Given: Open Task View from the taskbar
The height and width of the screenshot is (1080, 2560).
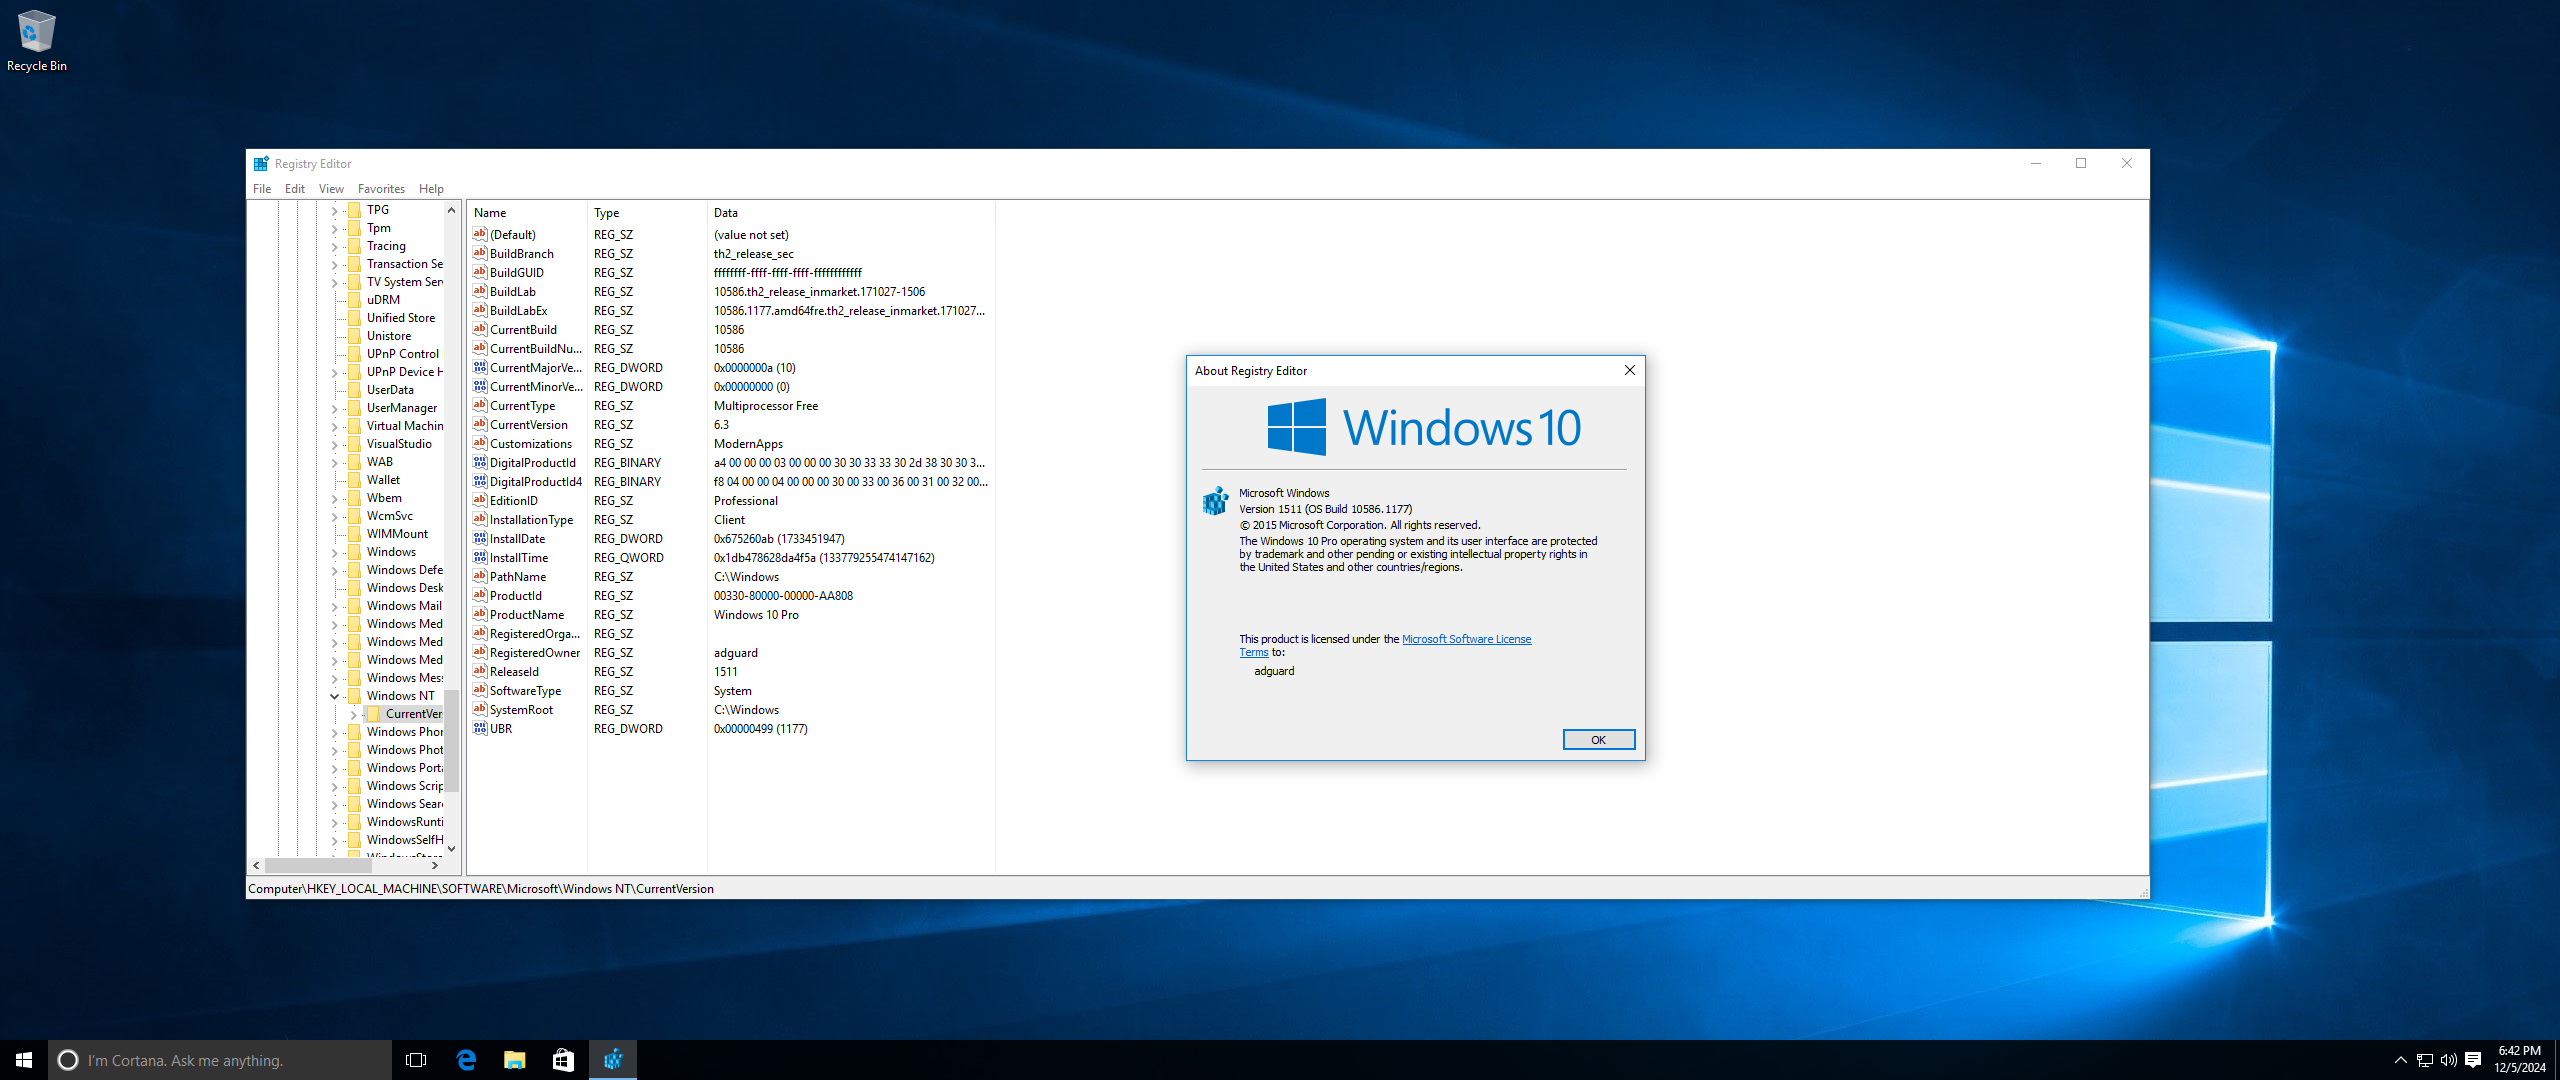Looking at the screenshot, I should pyautogui.click(x=416, y=1060).
